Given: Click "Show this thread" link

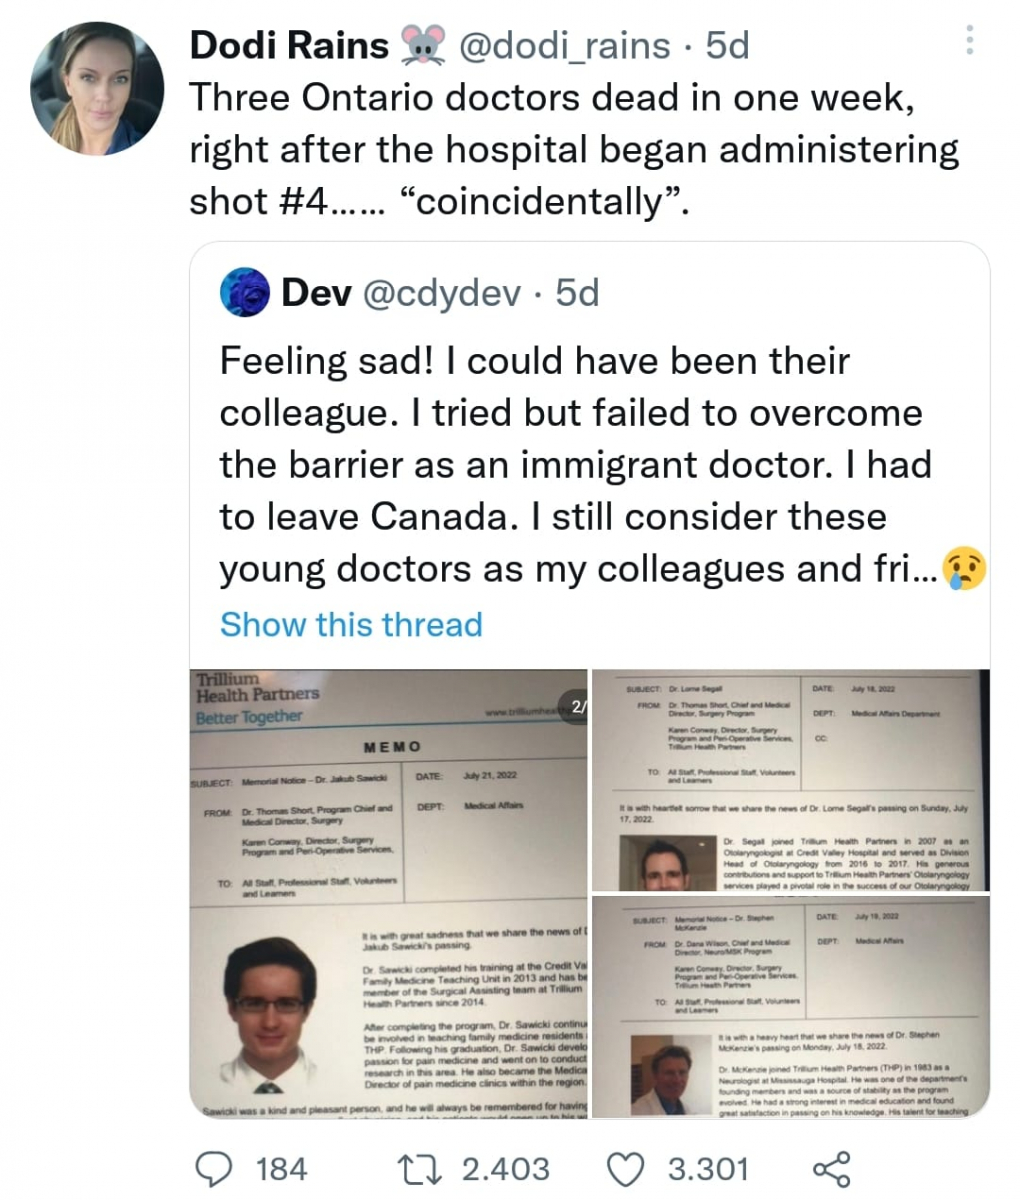Looking at the screenshot, I should click(x=351, y=624).
